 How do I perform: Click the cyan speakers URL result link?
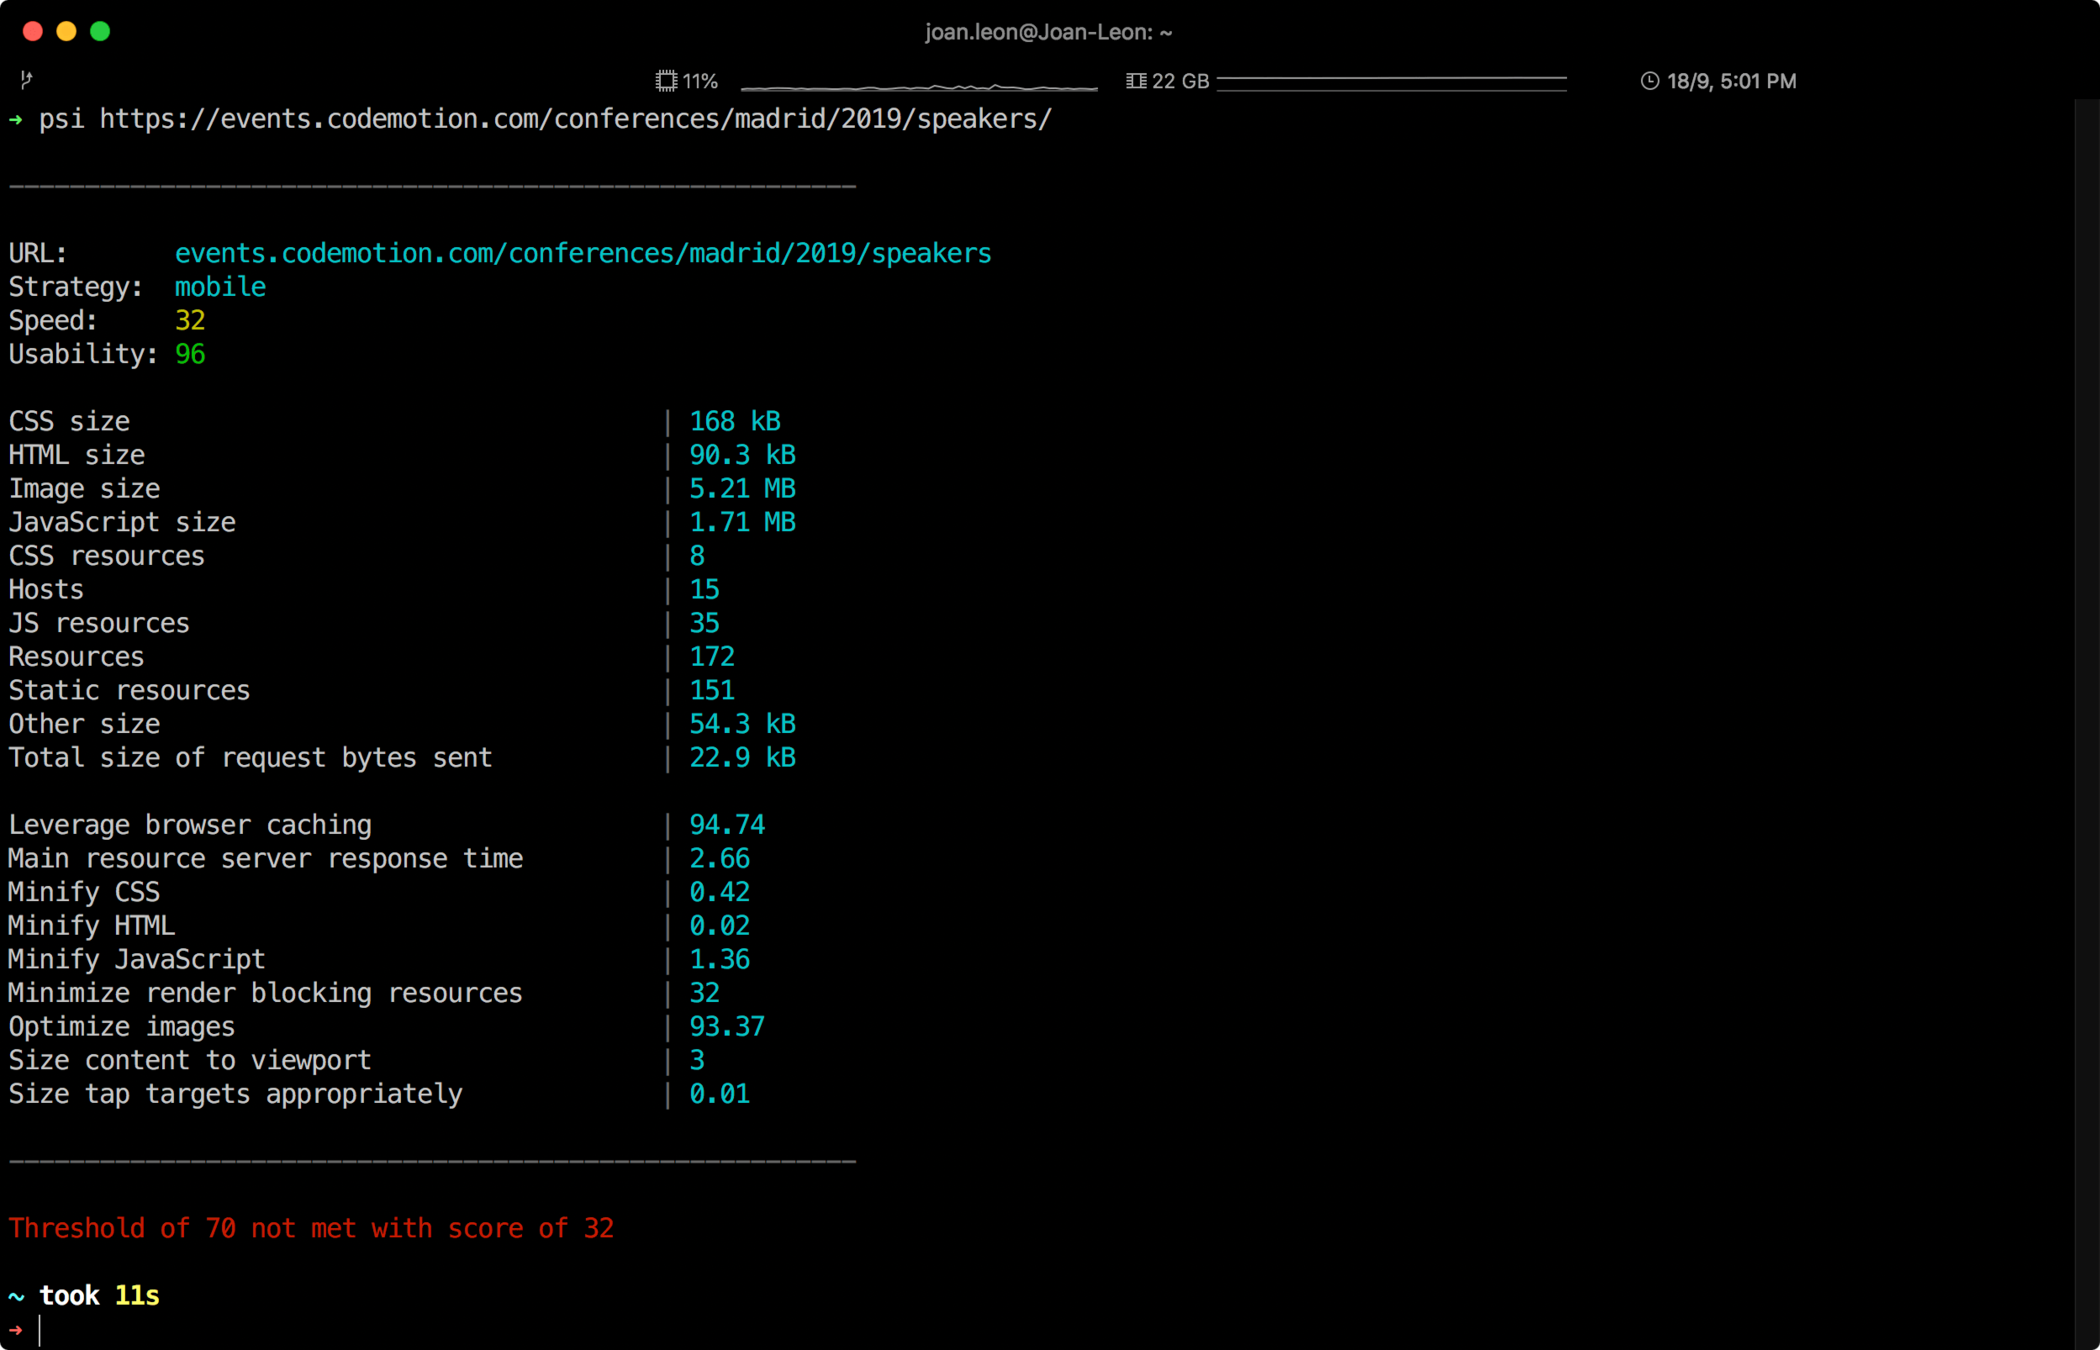(583, 253)
